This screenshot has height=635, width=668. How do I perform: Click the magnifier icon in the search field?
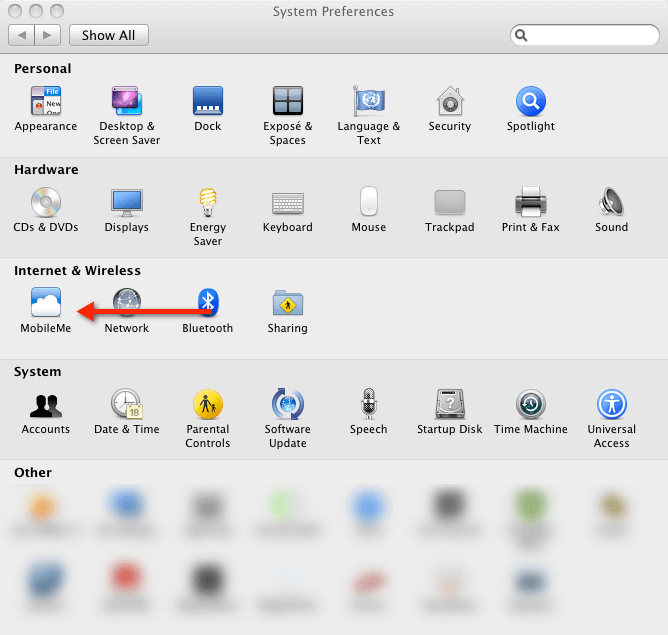click(x=521, y=35)
